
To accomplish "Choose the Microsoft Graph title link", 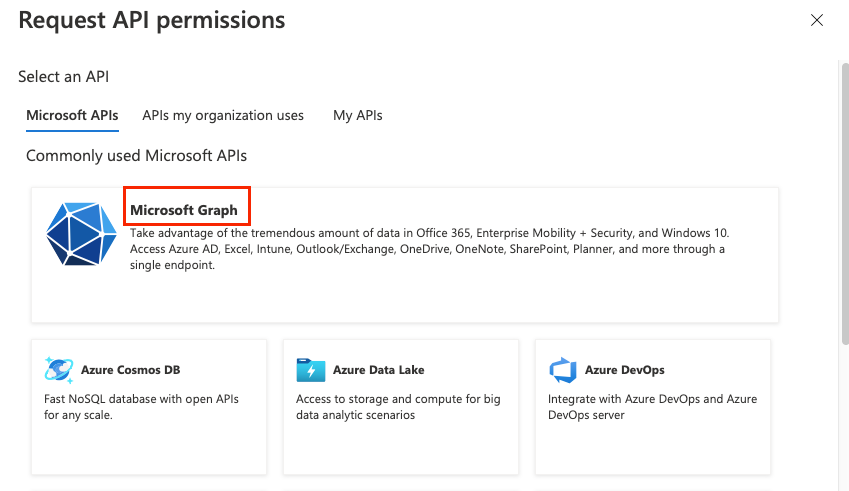I will (x=184, y=210).
